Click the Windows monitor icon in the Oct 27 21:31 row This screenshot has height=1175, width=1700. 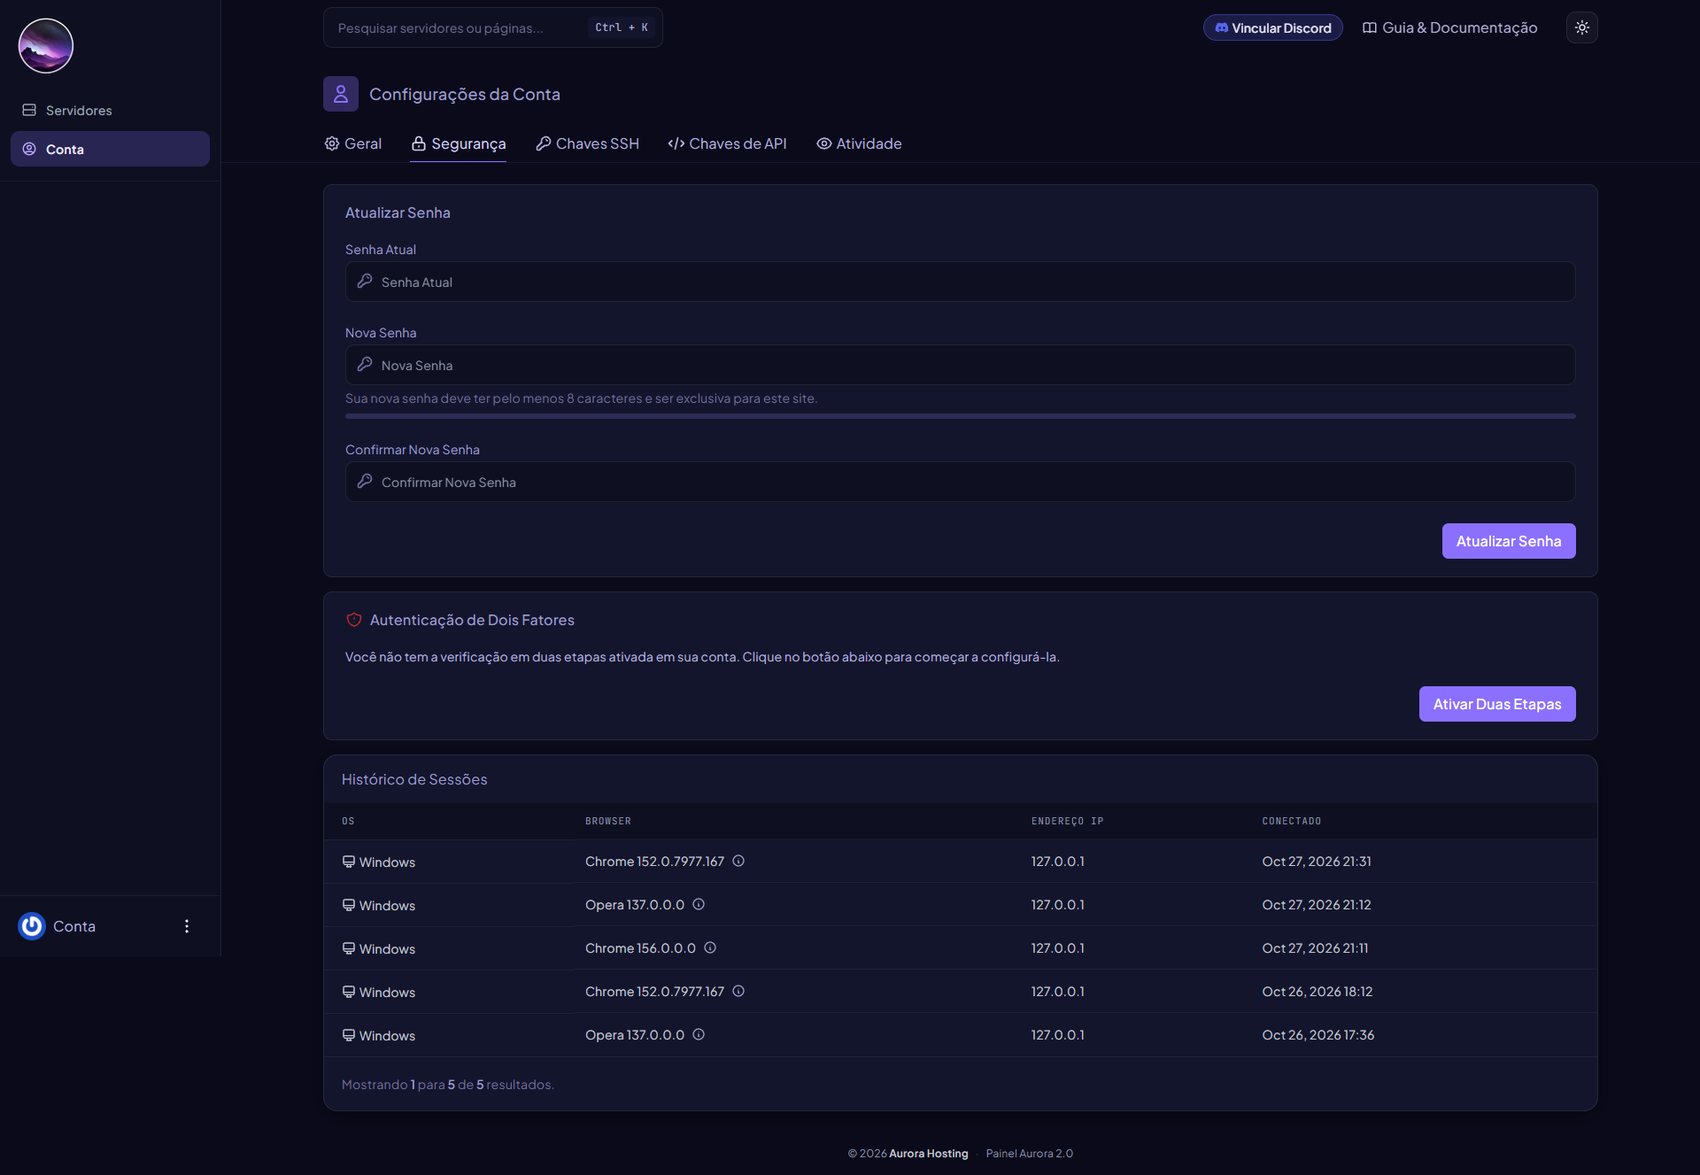click(348, 862)
